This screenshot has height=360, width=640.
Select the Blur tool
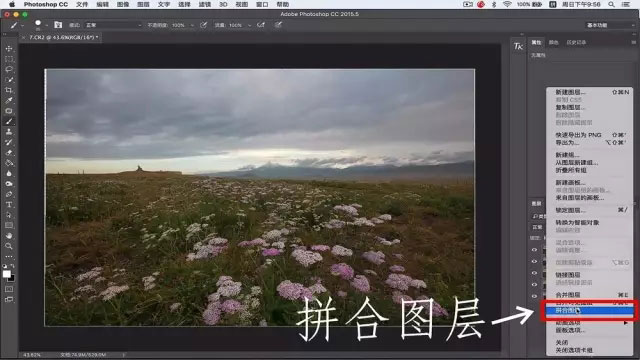tap(9, 173)
